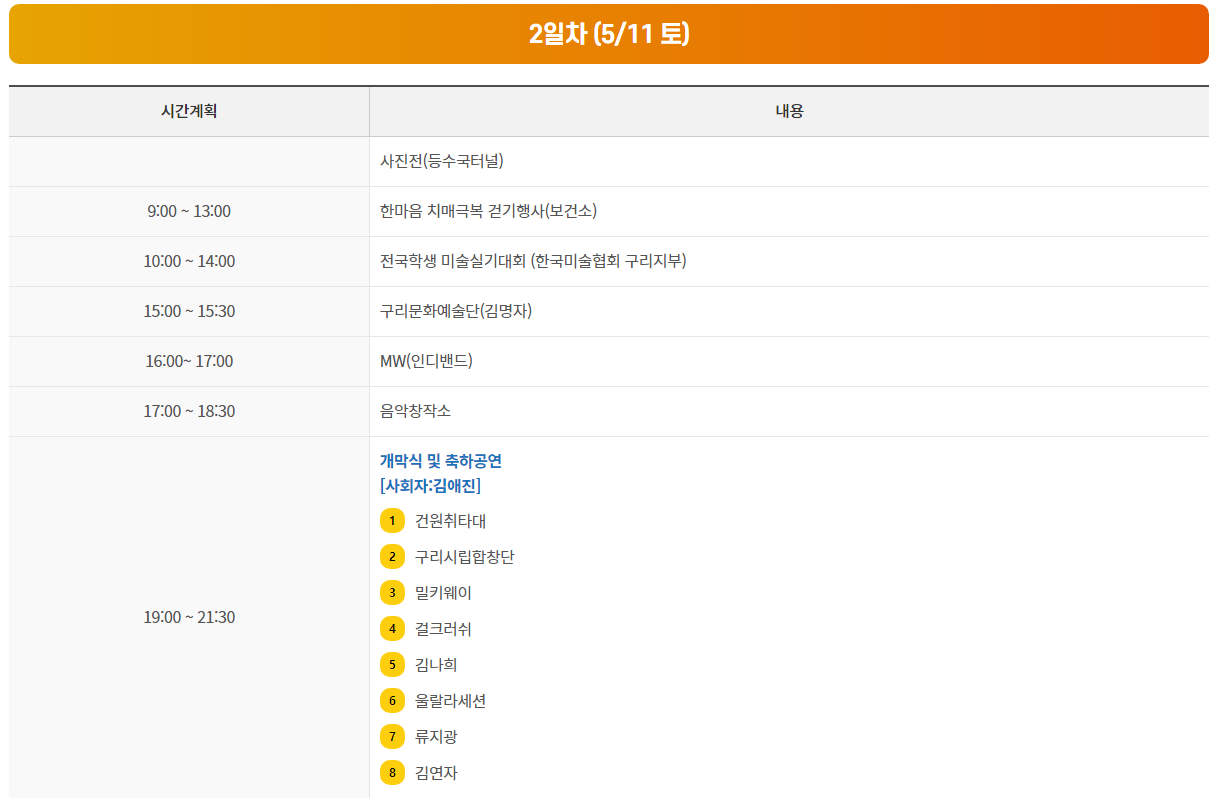Click numbered badge 4 beside 걸크러쉬
Screen dimensions: 1209x798
[x=391, y=629]
